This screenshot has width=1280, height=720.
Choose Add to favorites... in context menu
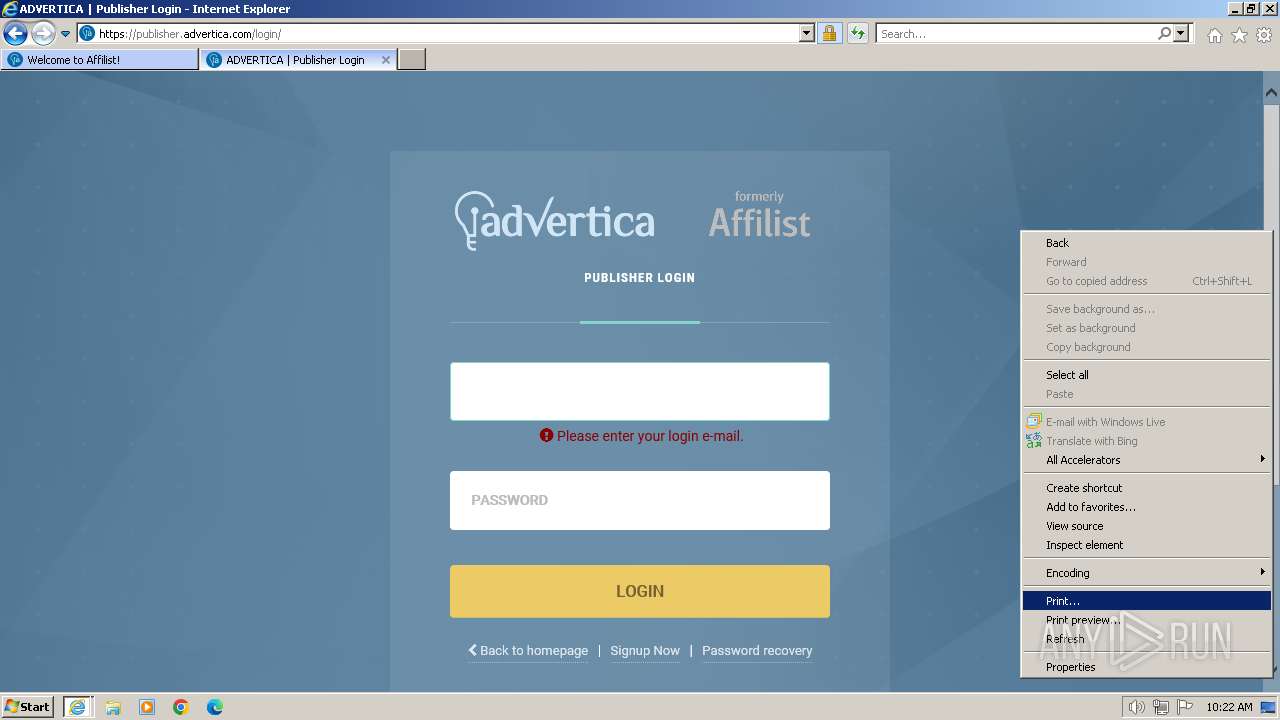coord(1146,507)
